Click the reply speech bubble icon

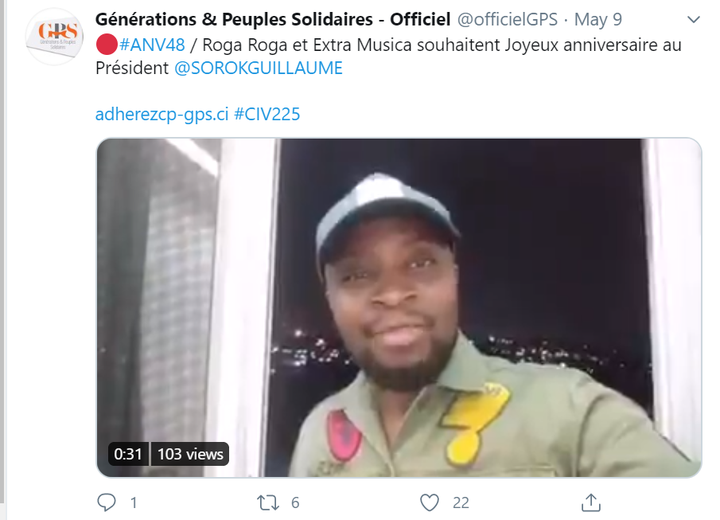(107, 502)
